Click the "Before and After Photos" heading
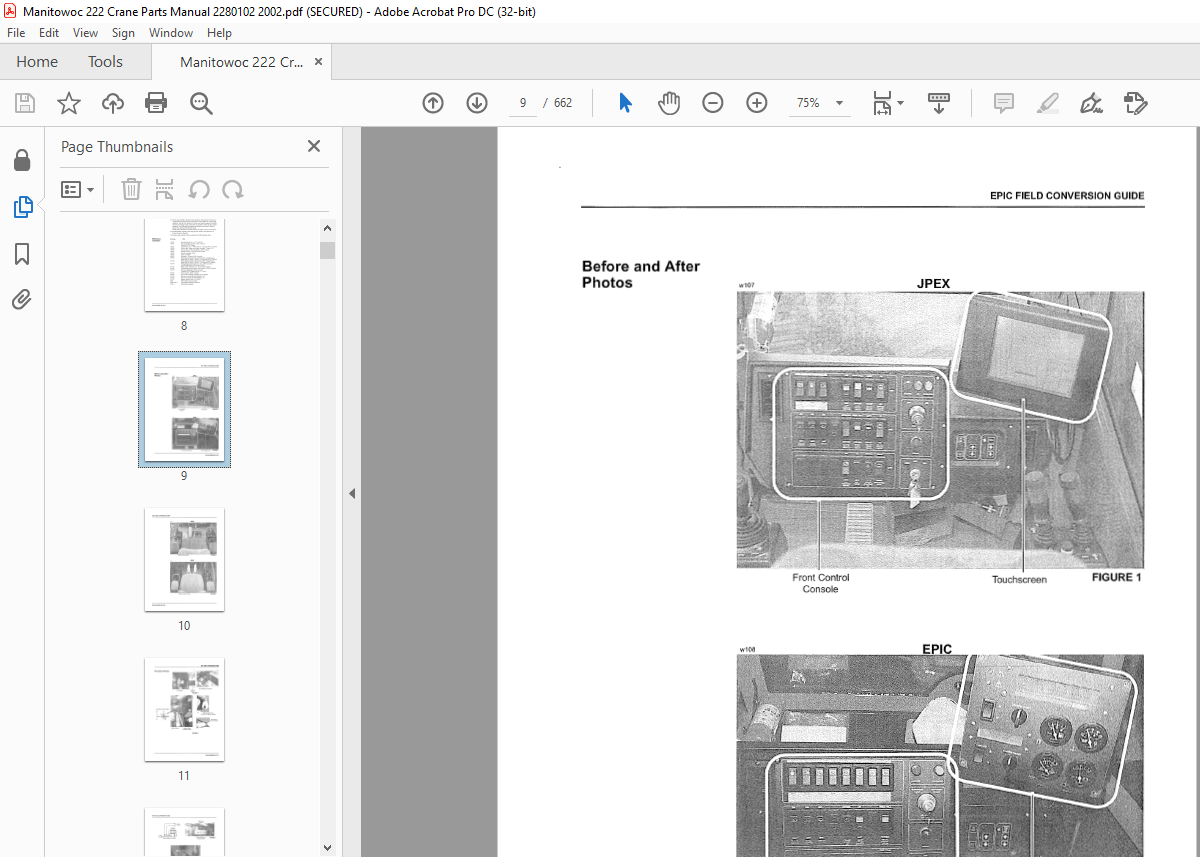Image resolution: width=1200 pixels, height=857 pixels. (641, 274)
